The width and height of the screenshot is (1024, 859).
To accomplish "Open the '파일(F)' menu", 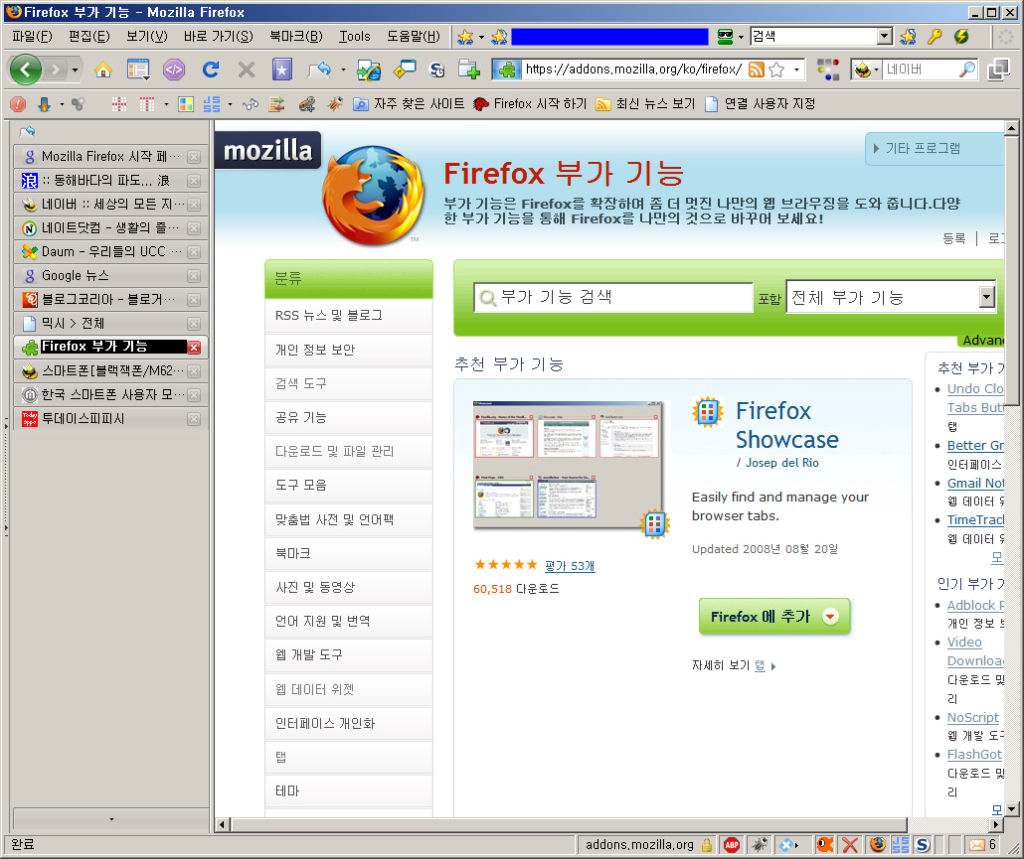I will click(32, 37).
